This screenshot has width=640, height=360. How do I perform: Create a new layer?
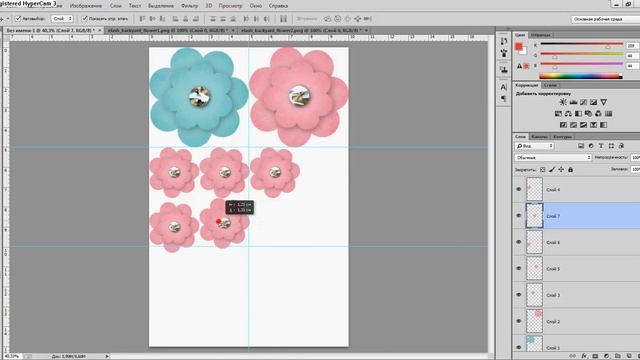click(629, 356)
